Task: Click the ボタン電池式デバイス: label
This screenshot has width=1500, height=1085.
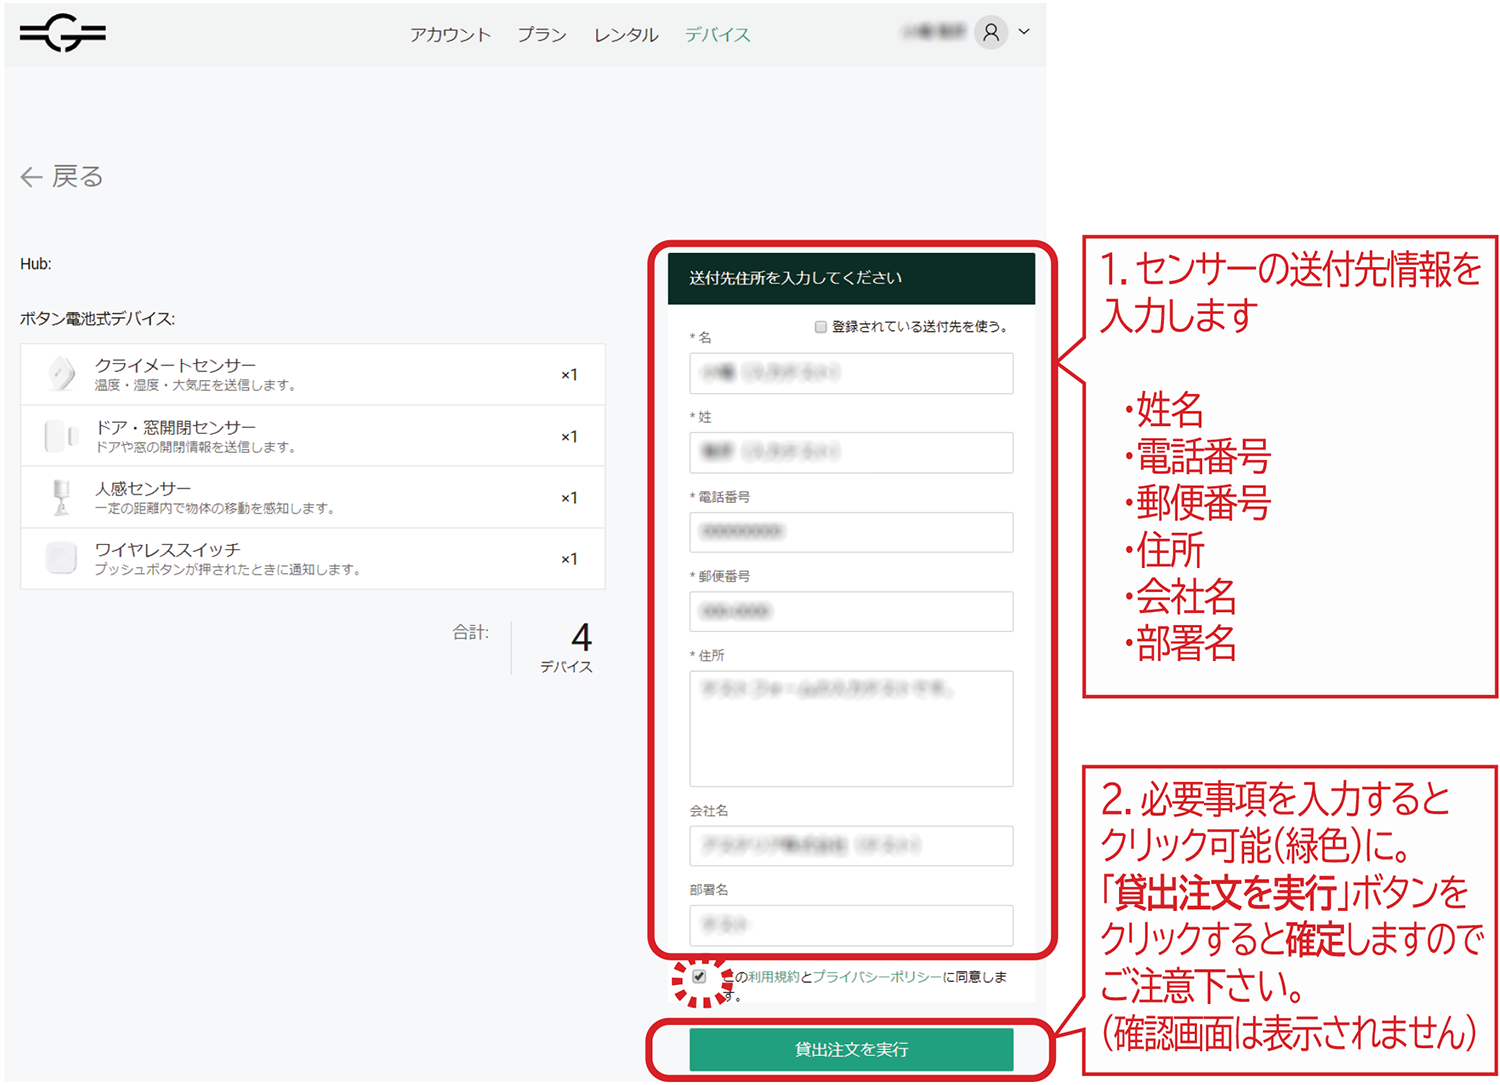Action: pyautogui.click(x=98, y=319)
